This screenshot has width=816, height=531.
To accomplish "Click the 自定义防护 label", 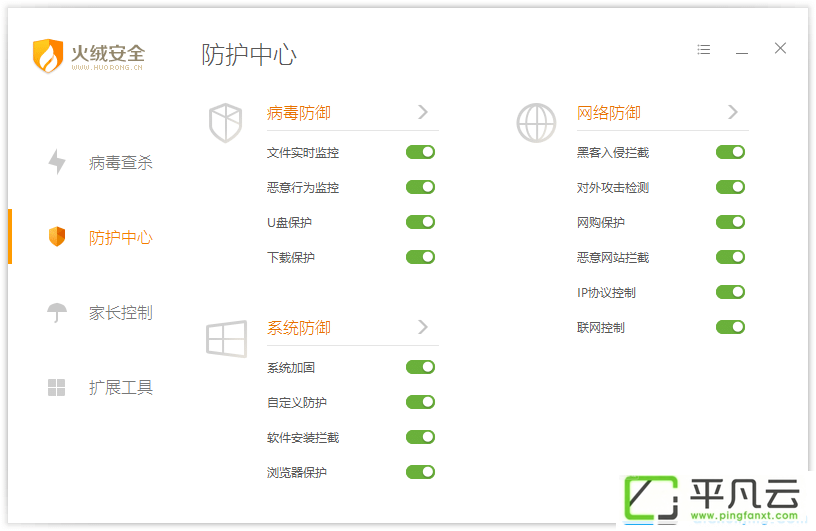I will pos(297,402).
